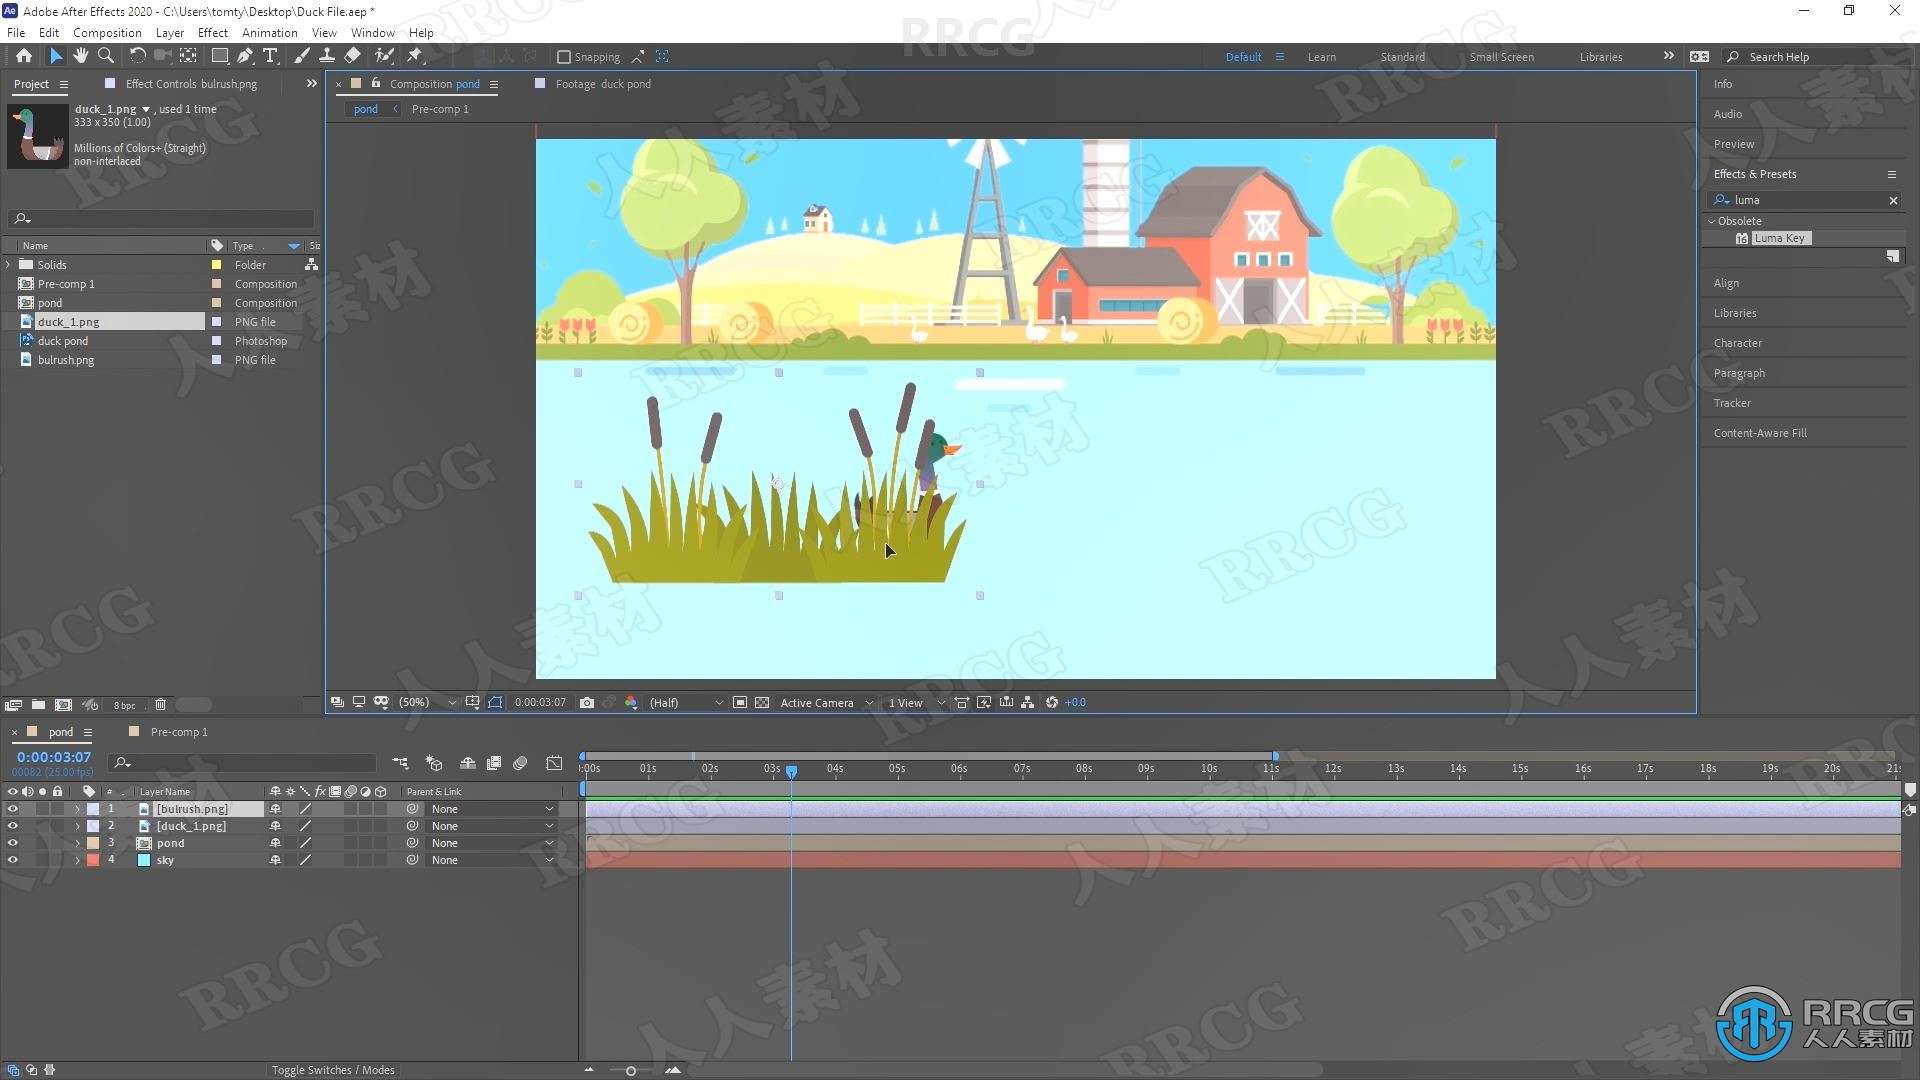
Task: Click the Zoom tool icon
Action: pos(105,55)
